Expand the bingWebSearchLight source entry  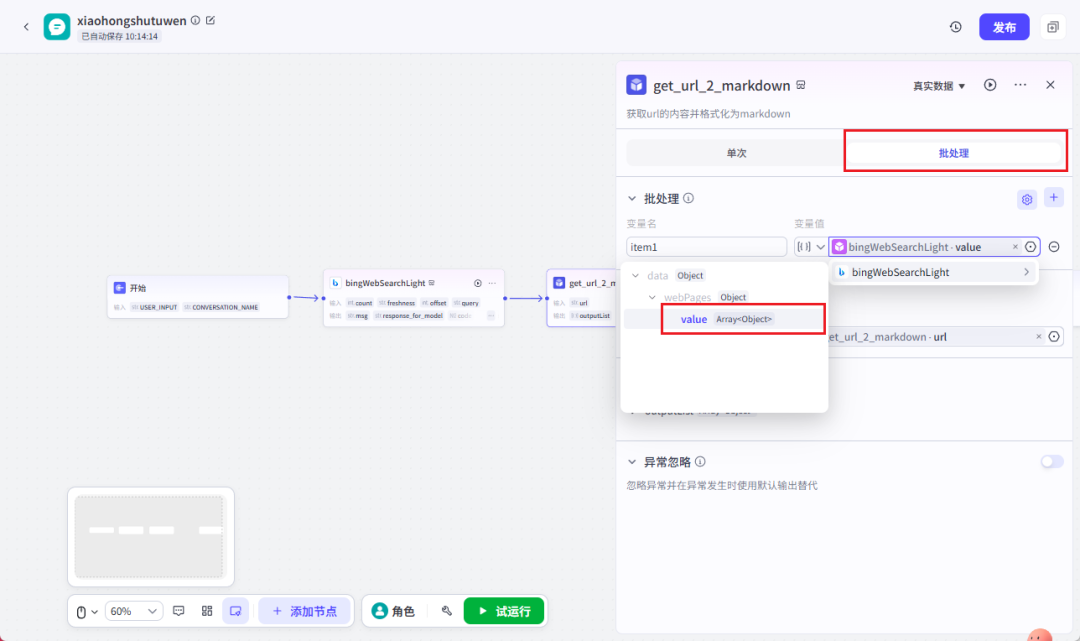coord(935,272)
